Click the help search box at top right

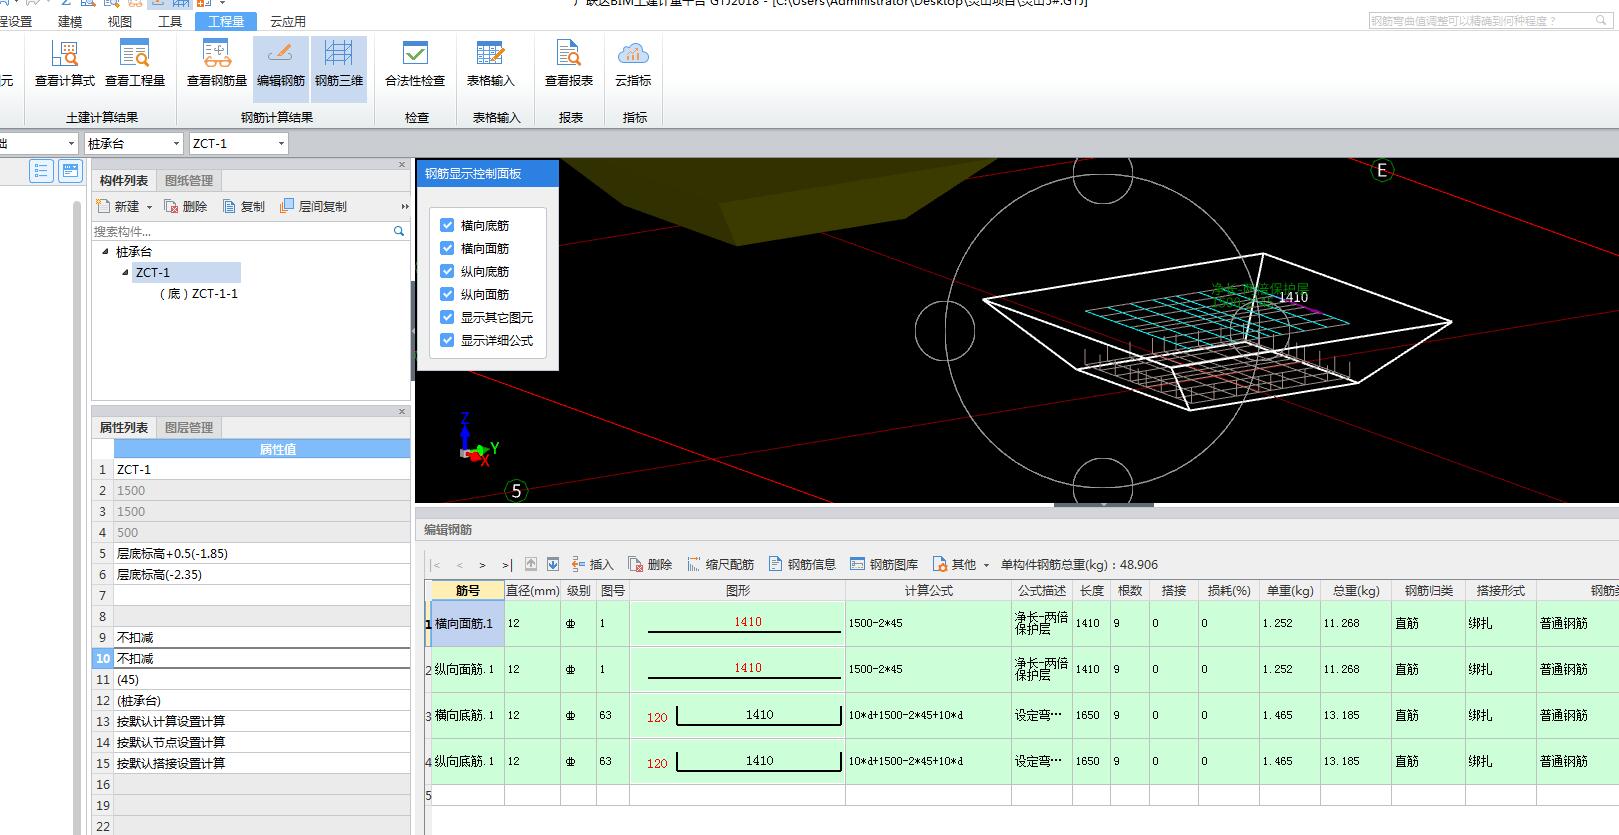[x=1492, y=21]
